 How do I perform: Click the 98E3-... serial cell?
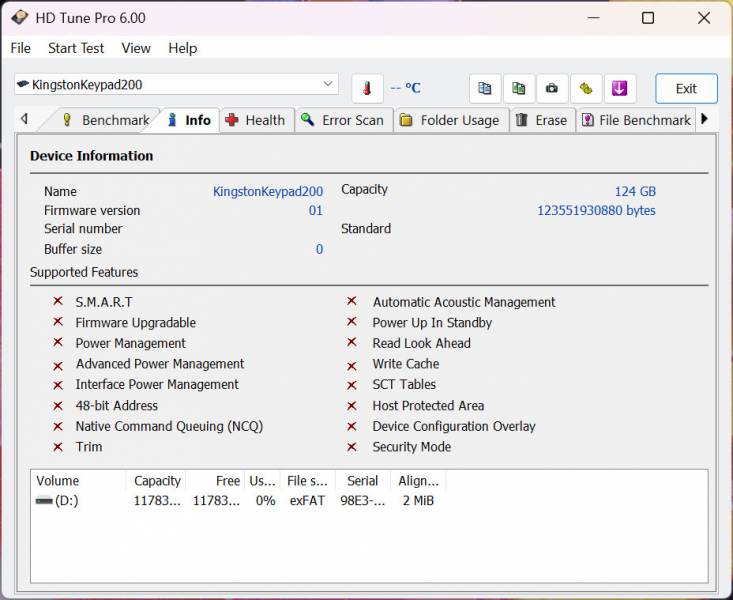363,501
